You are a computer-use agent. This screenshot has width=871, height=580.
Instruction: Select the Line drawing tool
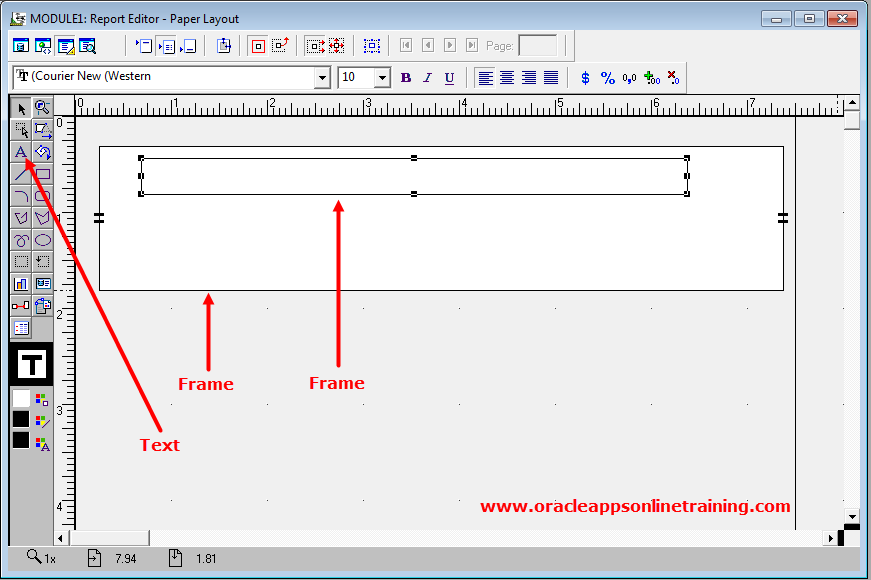pyautogui.click(x=20, y=174)
